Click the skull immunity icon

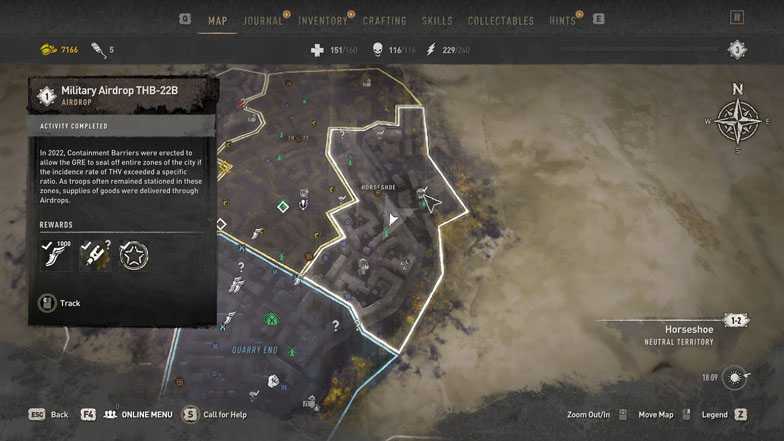378,50
